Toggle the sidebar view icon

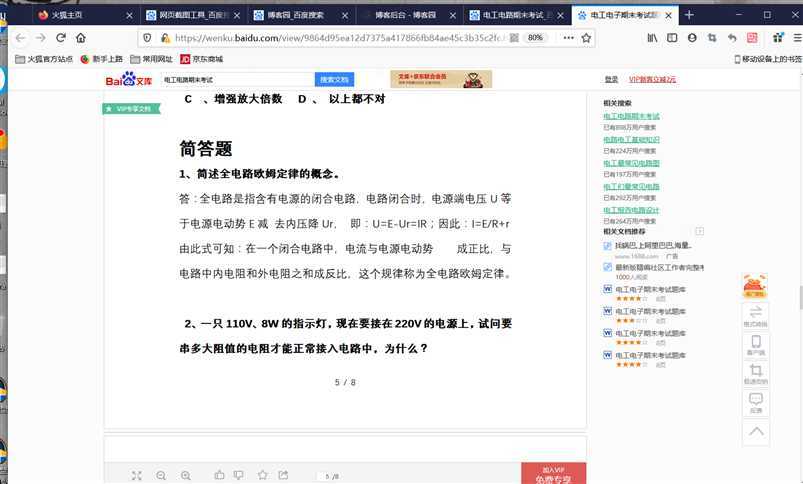click(x=672, y=38)
